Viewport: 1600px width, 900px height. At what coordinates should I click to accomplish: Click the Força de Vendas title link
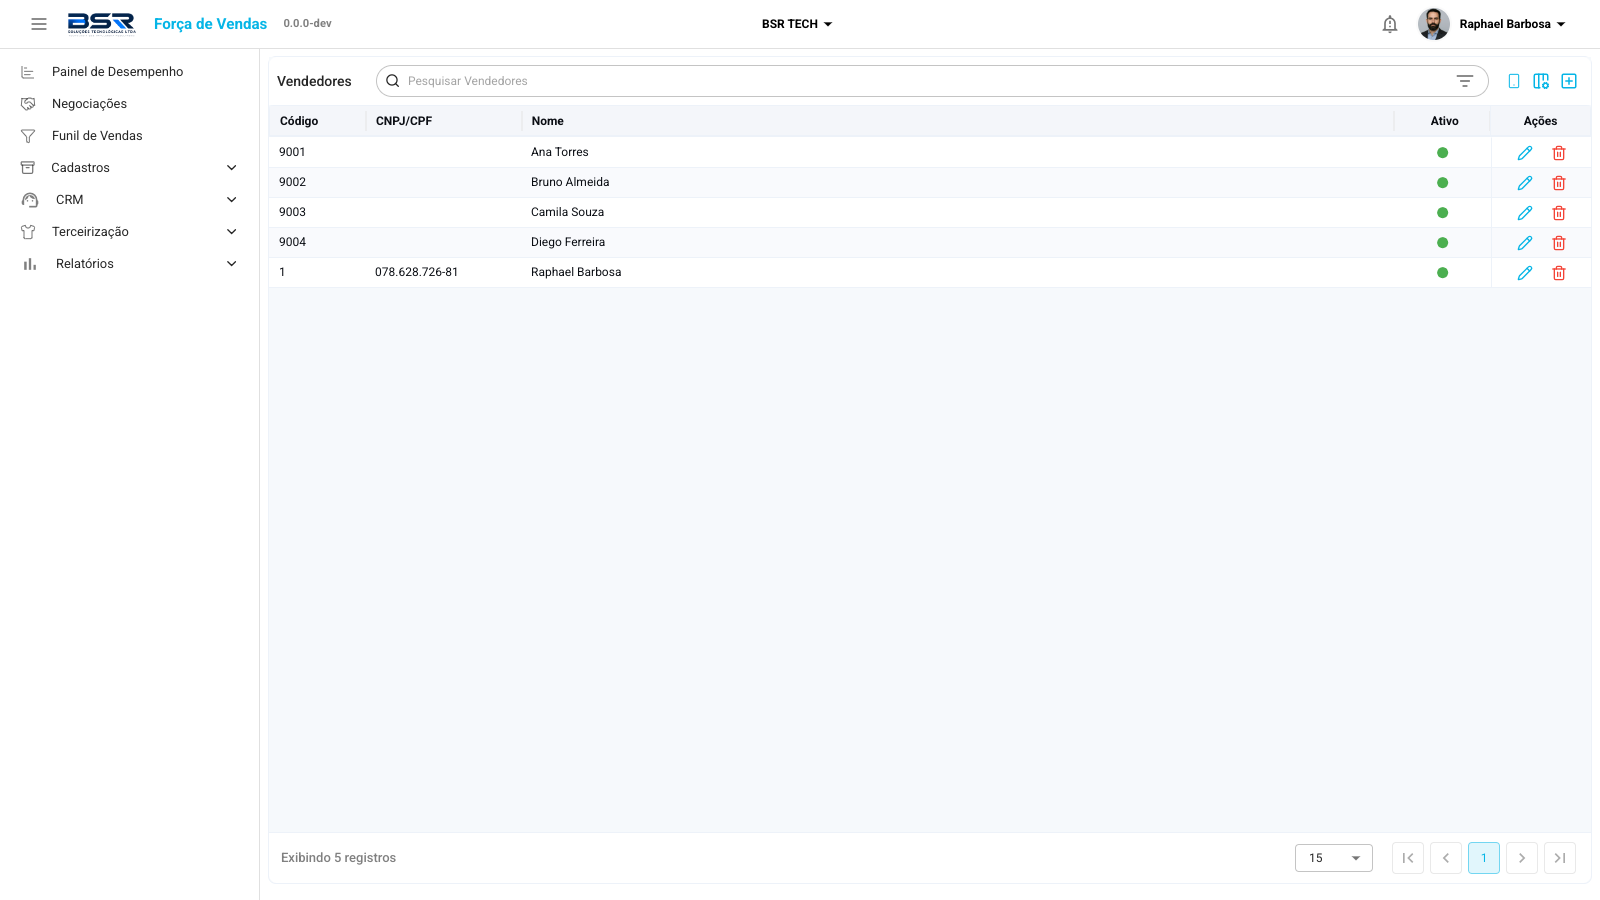[x=210, y=24]
